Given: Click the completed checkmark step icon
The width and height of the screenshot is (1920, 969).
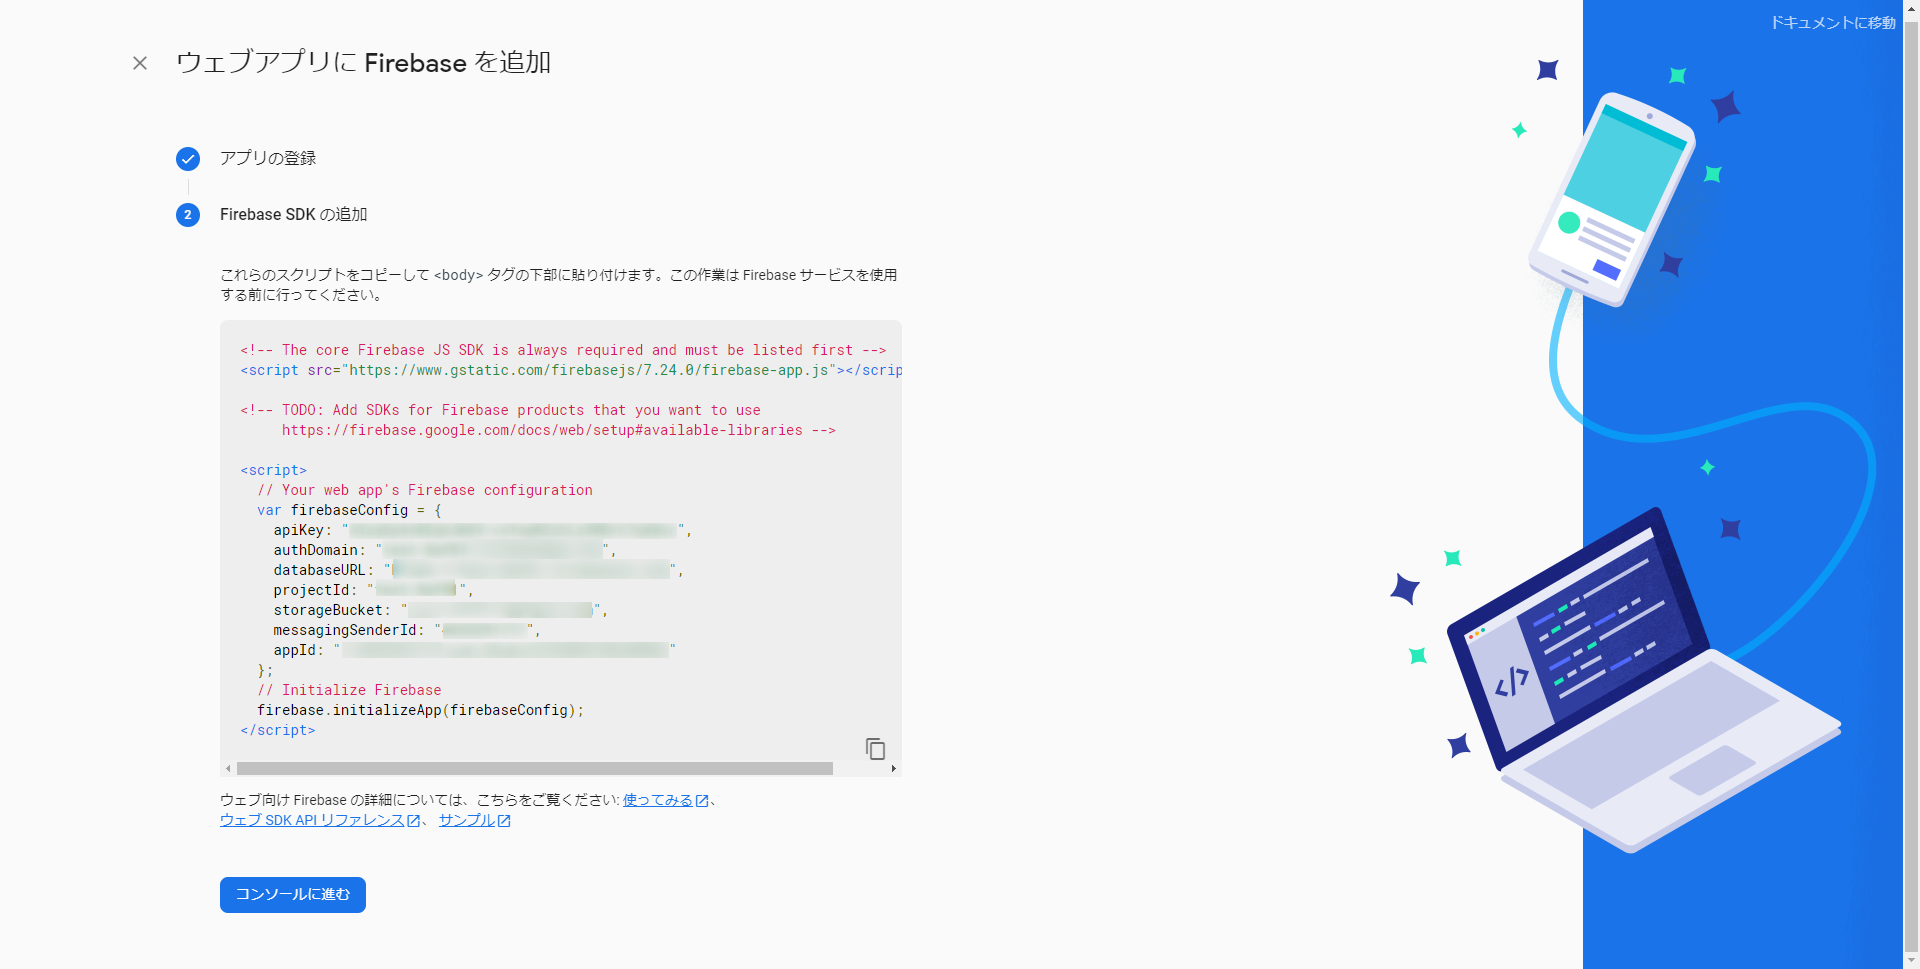Looking at the screenshot, I should (x=188, y=159).
